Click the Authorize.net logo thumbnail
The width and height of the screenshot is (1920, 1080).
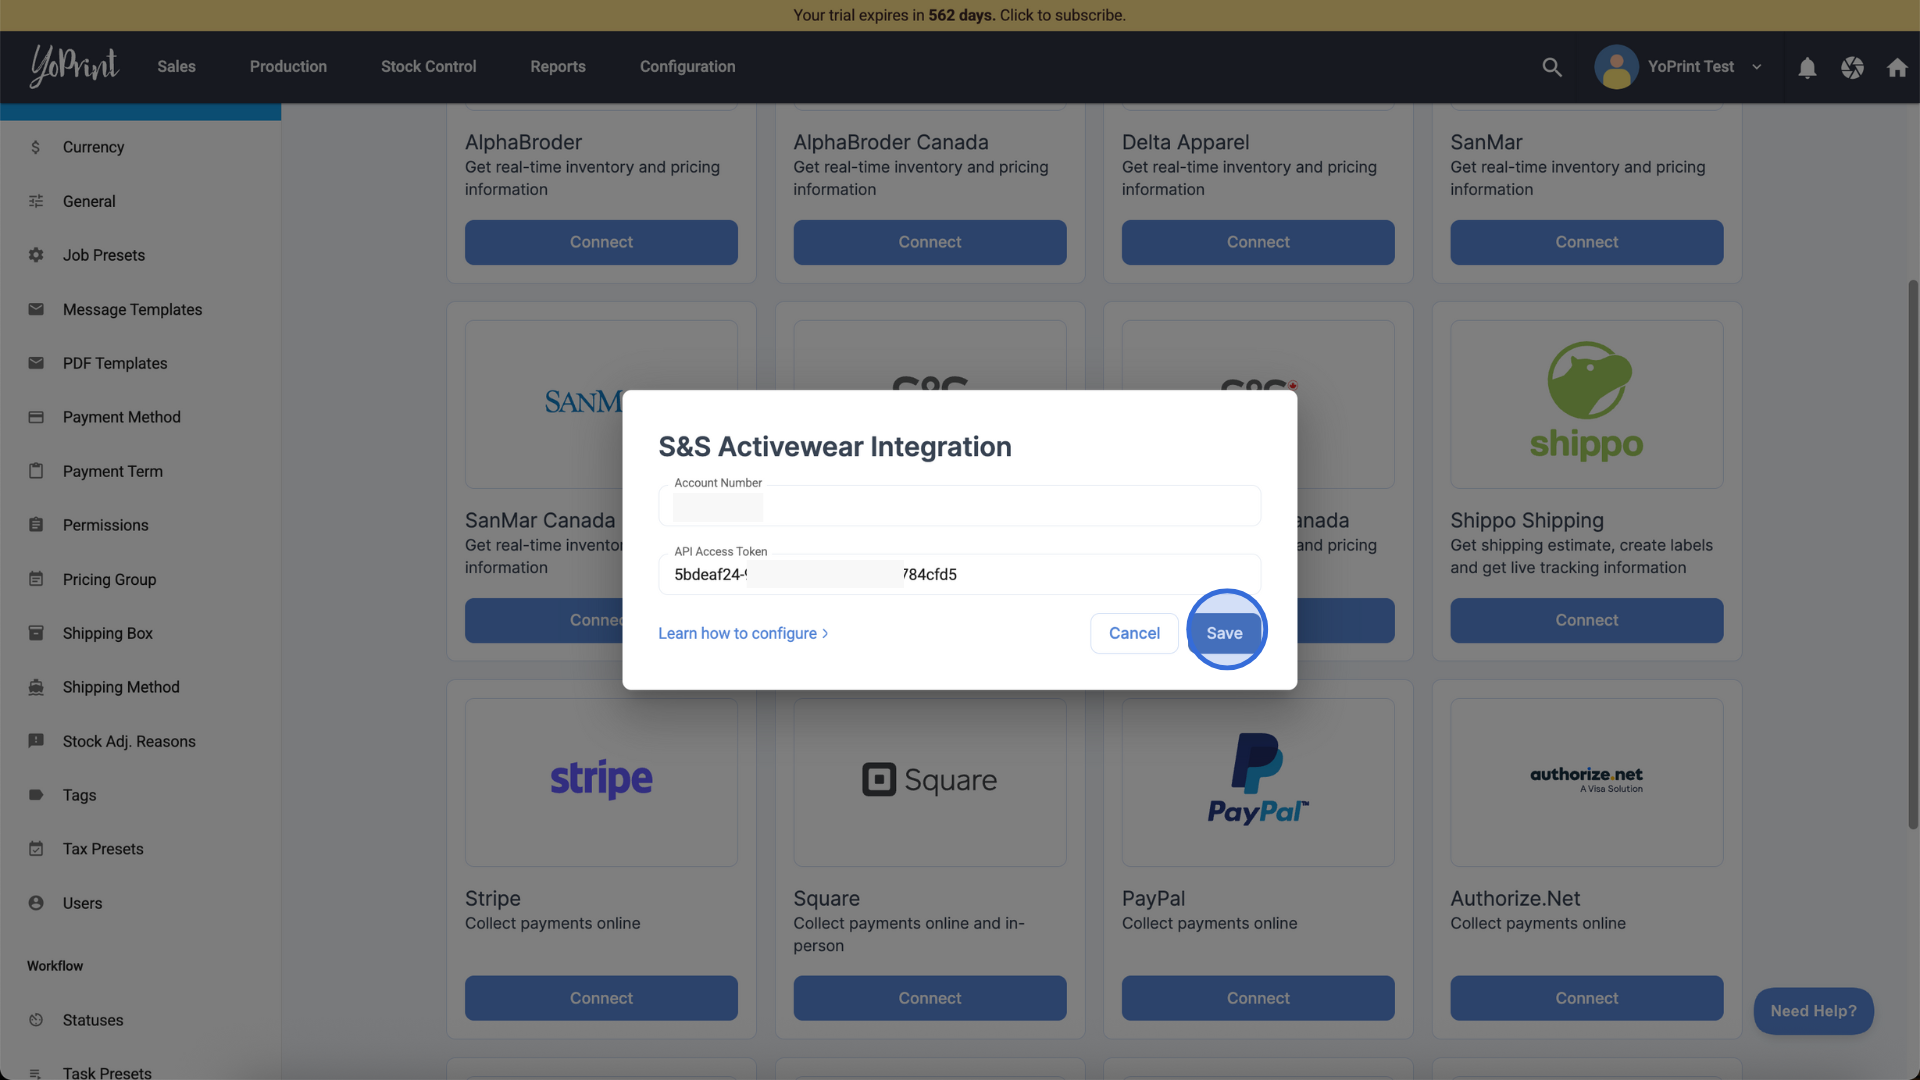[x=1587, y=782]
